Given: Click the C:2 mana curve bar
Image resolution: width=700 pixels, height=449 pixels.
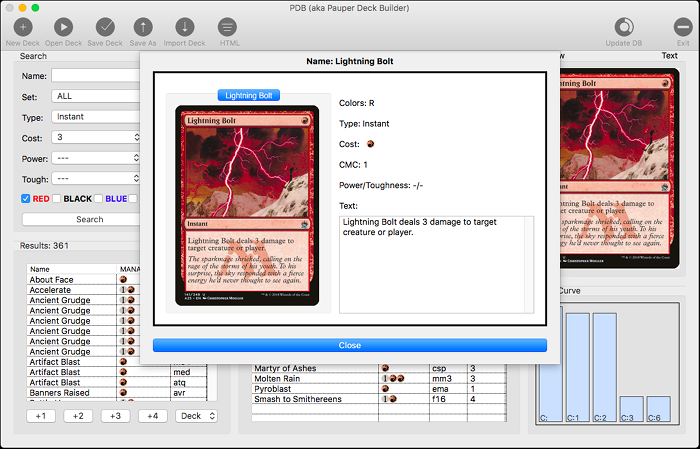Looking at the screenshot, I should coord(605,367).
